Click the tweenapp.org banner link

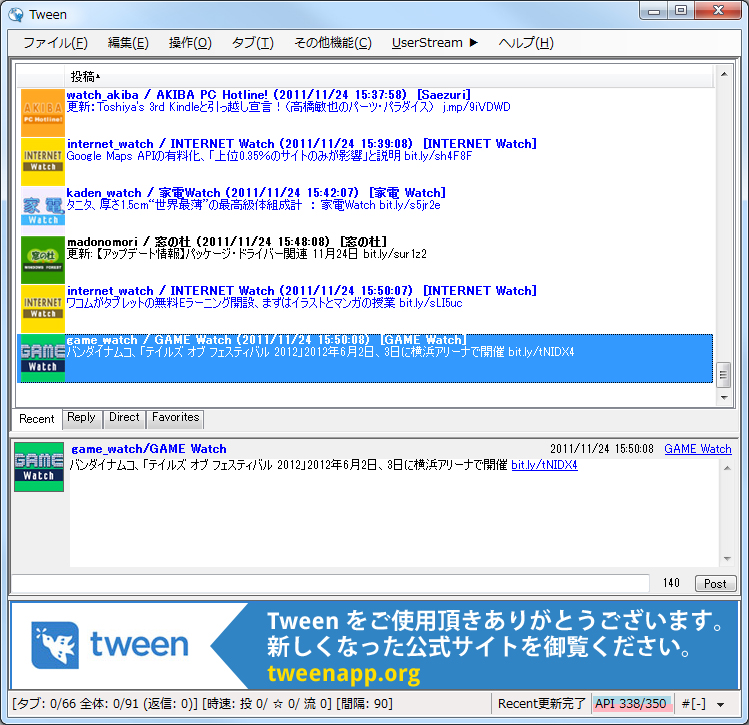pos(343,674)
